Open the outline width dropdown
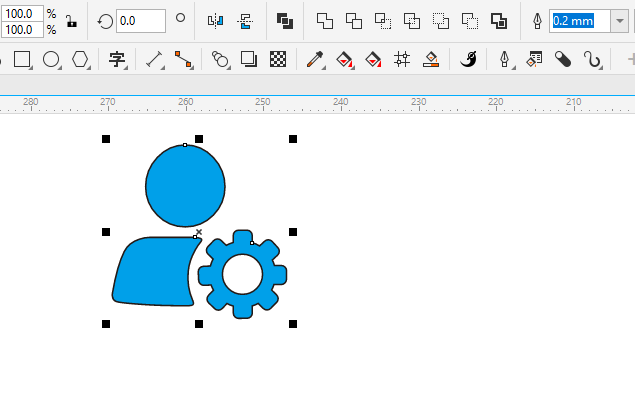 [620, 21]
